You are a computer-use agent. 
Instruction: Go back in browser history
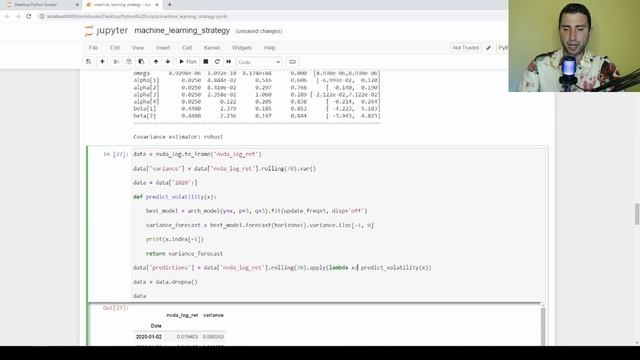tap(7, 16)
